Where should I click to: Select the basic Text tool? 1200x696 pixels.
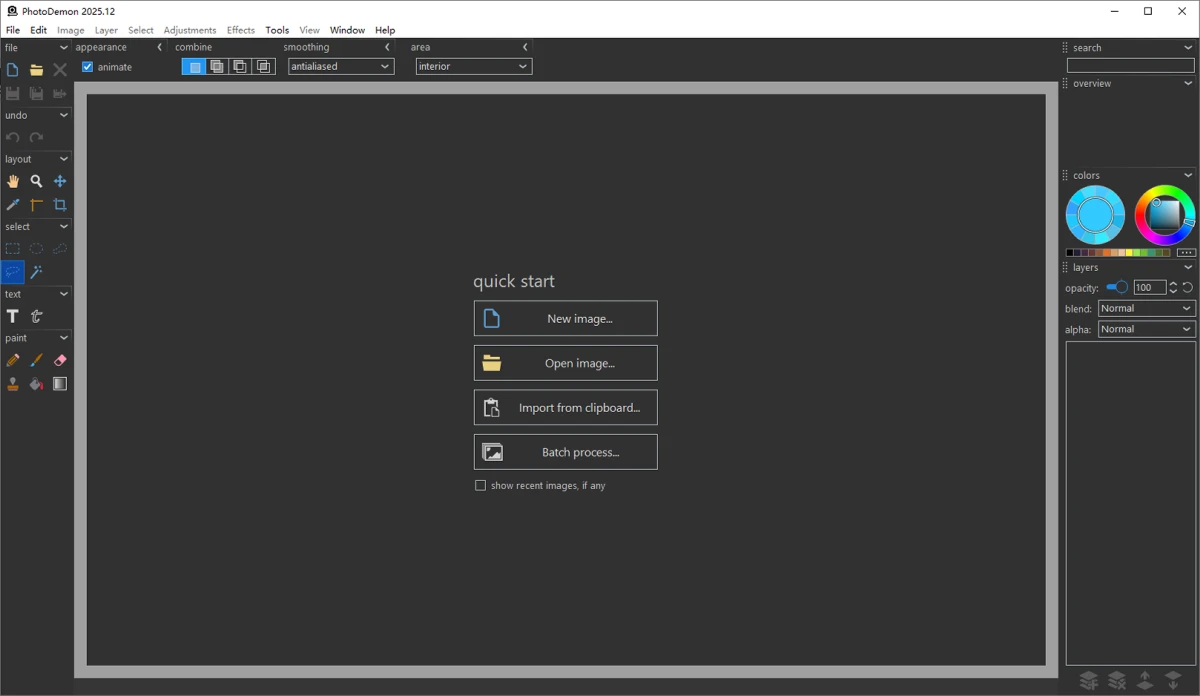pyautogui.click(x=12, y=316)
